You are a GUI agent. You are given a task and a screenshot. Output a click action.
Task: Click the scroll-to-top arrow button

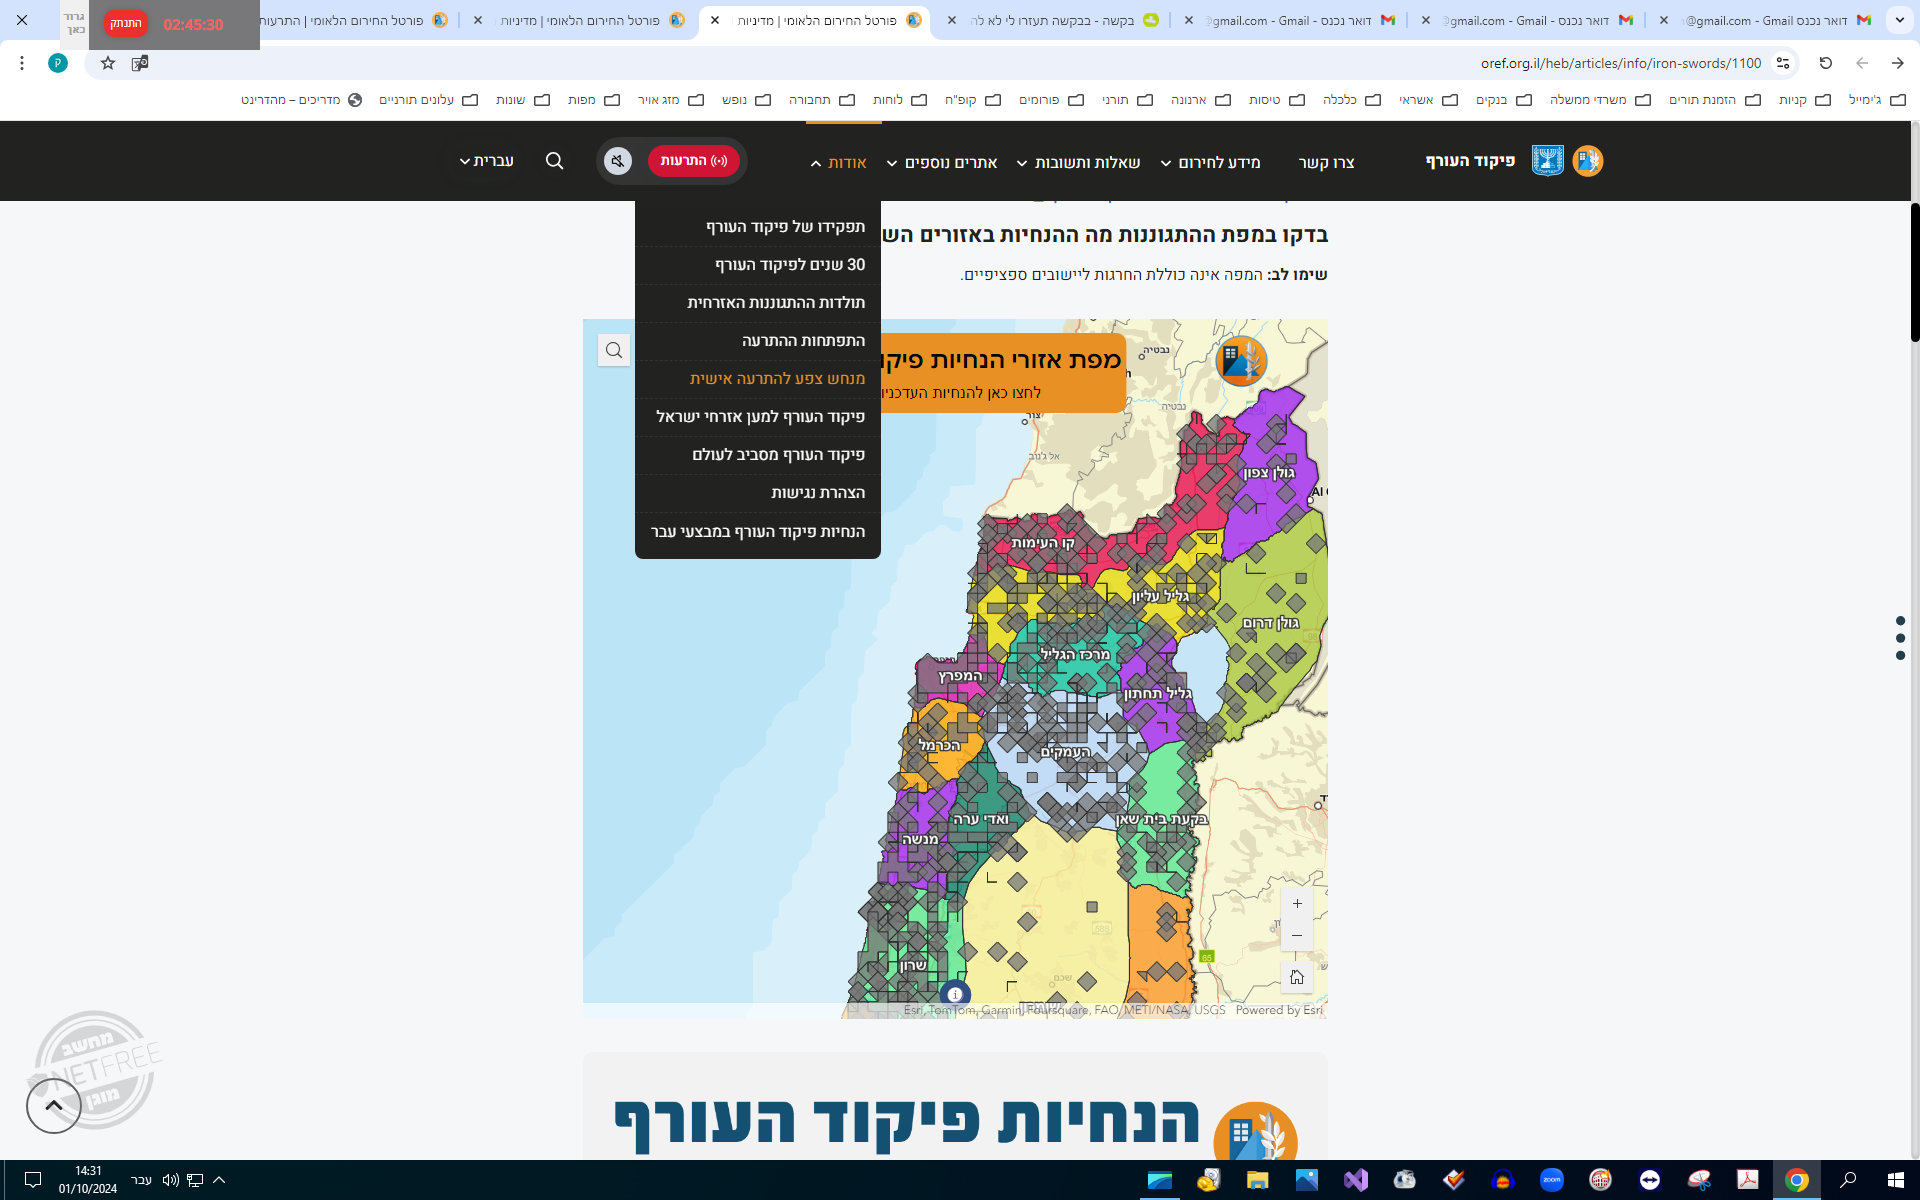(x=54, y=1106)
